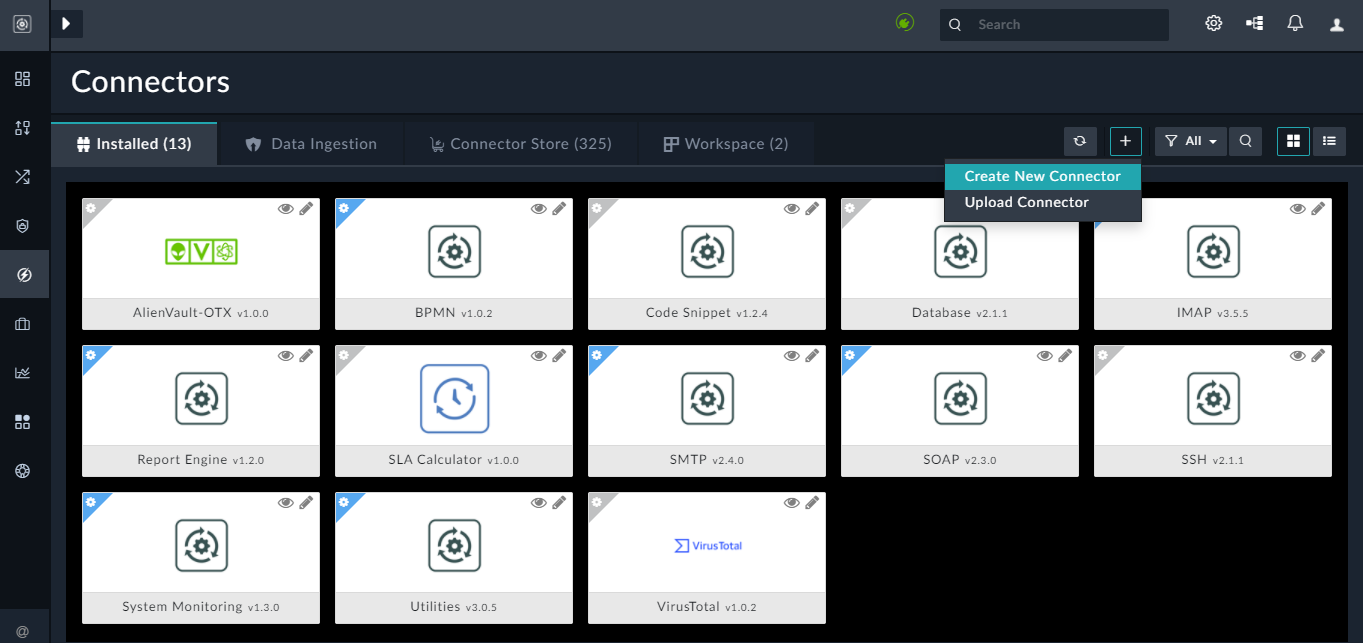Select the Queues icon in left sidebar
Image resolution: width=1363 pixels, height=643 pixels.
tap(22, 128)
